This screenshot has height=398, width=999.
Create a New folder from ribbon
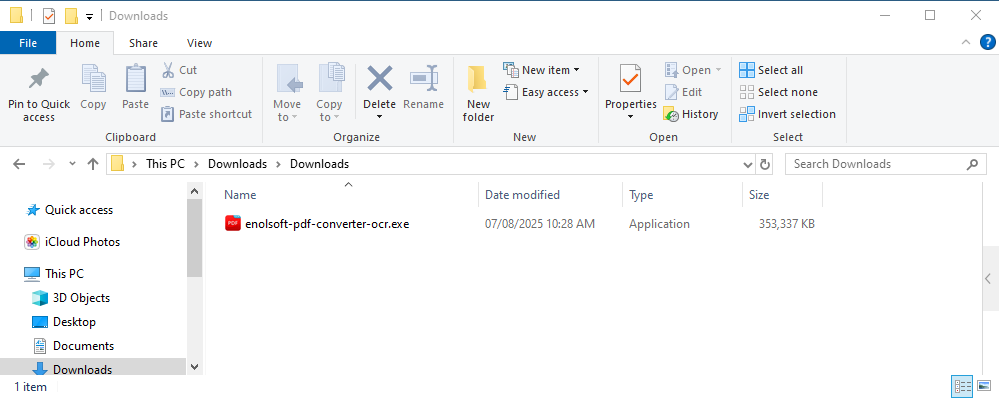click(x=479, y=94)
